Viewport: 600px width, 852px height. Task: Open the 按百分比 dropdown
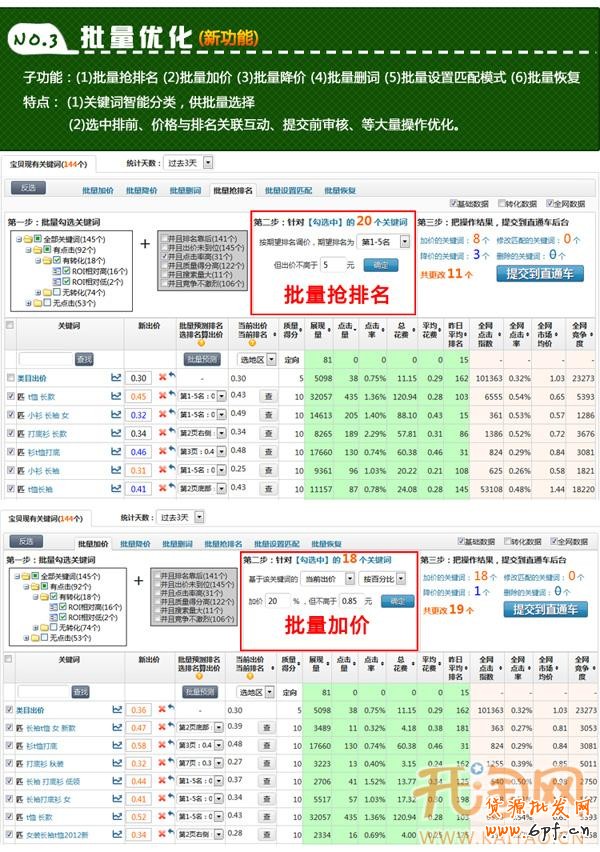(x=385, y=578)
